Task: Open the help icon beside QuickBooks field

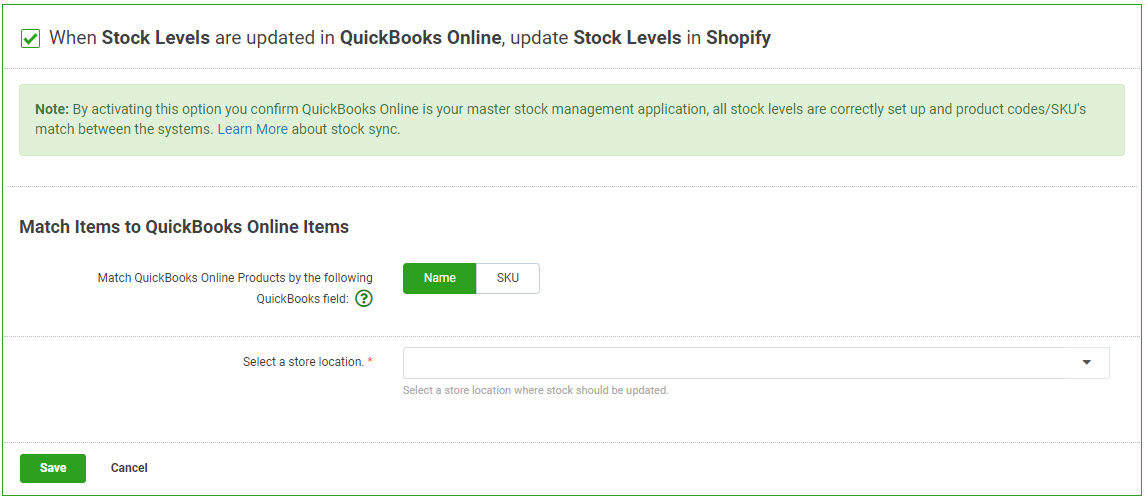Action: (363, 298)
